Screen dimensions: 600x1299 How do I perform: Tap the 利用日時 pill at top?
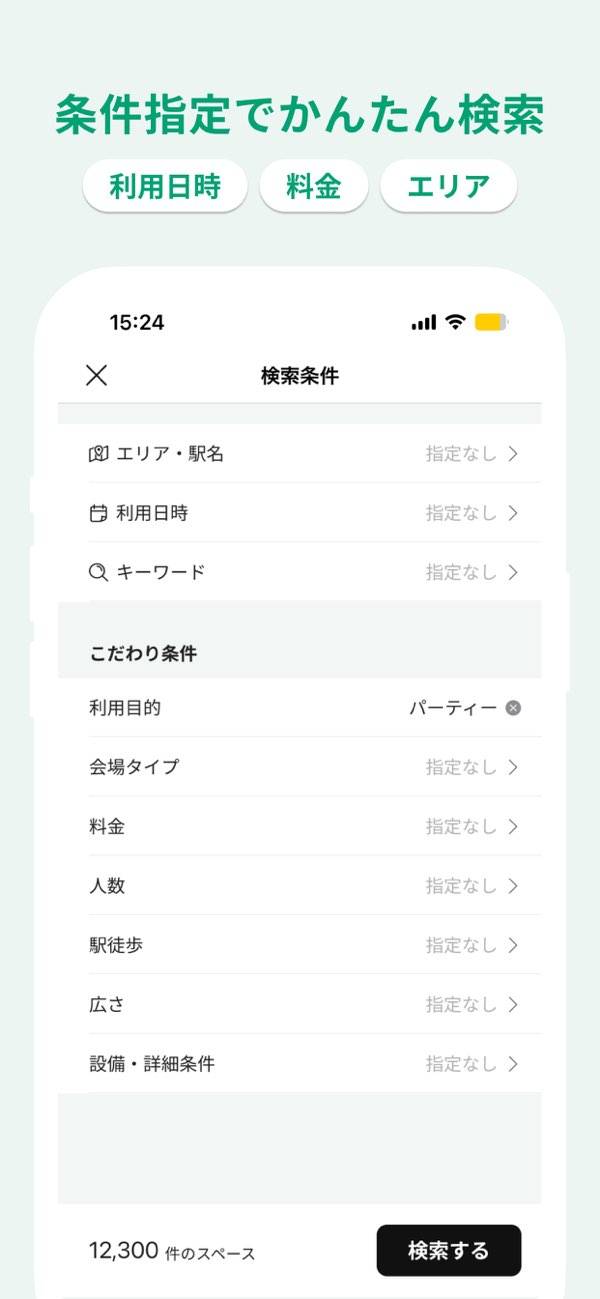[165, 187]
